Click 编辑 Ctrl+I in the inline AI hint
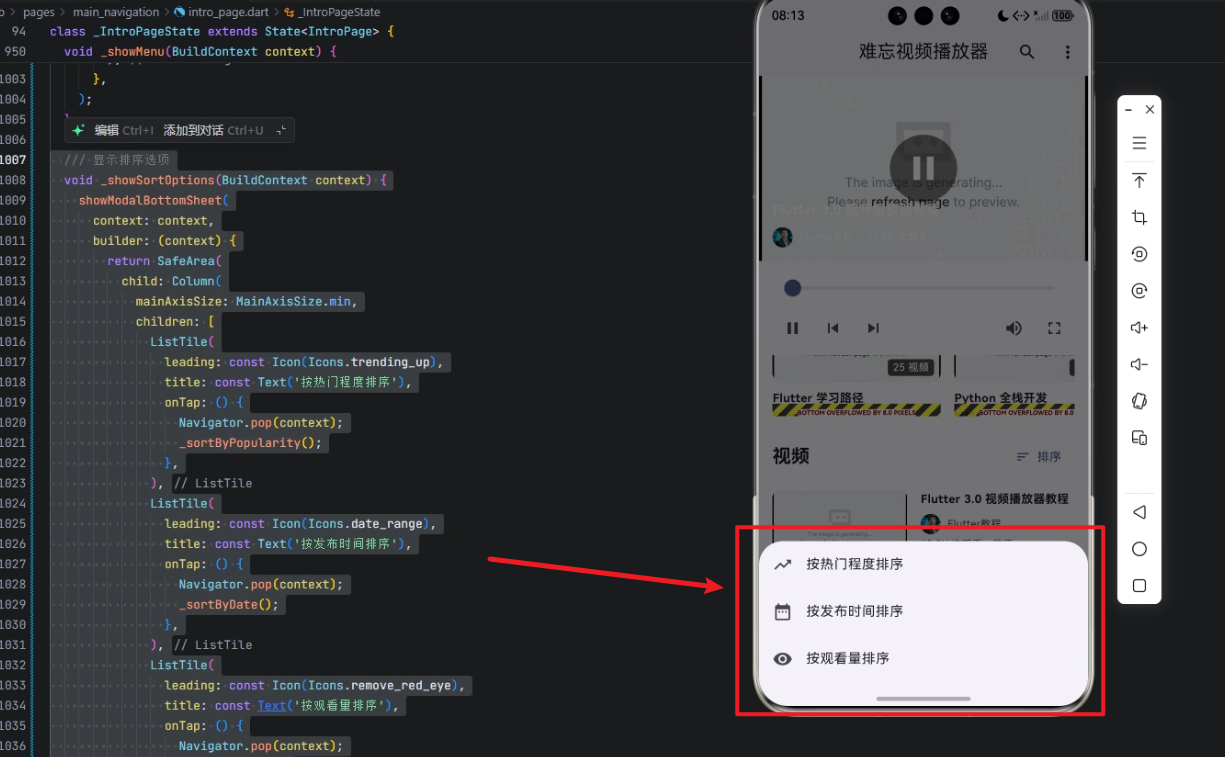1225x757 pixels. click(x=124, y=130)
